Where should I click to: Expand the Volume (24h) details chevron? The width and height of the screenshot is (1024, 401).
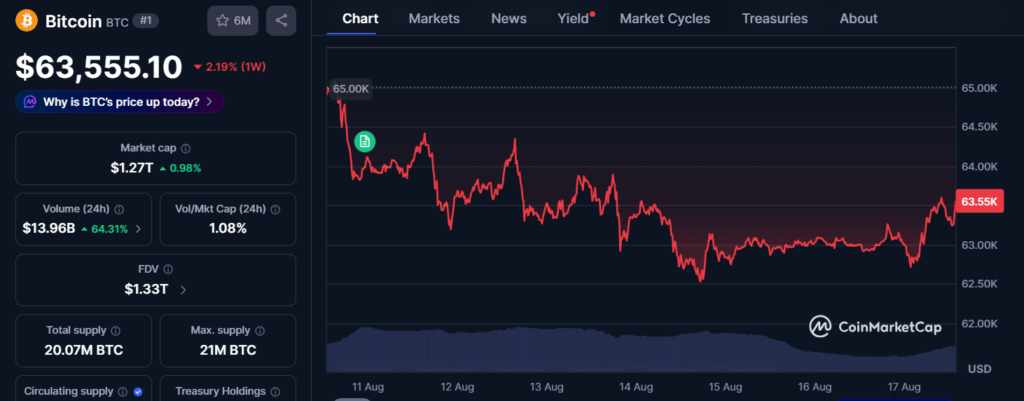point(138,229)
